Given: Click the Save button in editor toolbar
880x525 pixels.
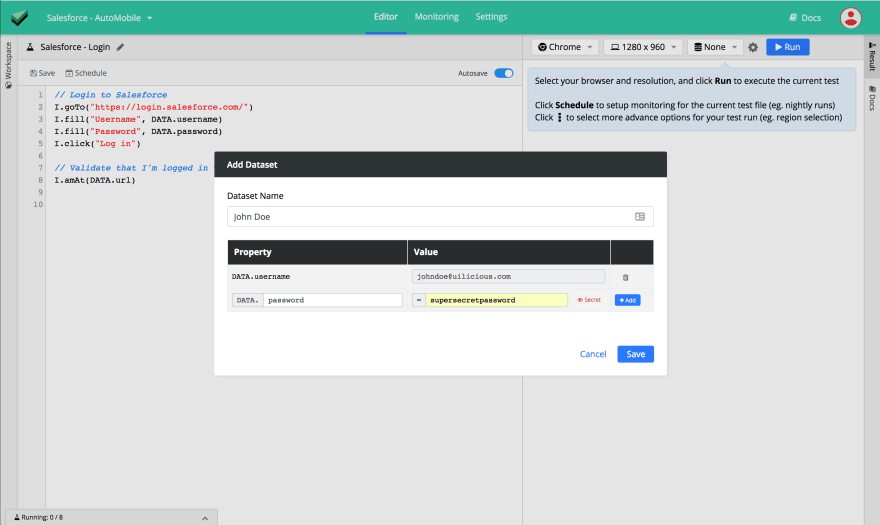Looking at the screenshot, I should 43,73.
